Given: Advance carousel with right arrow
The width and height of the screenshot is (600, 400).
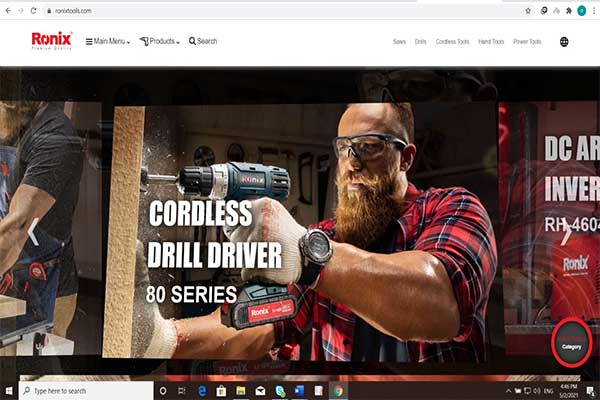Looking at the screenshot, I should [566, 232].
